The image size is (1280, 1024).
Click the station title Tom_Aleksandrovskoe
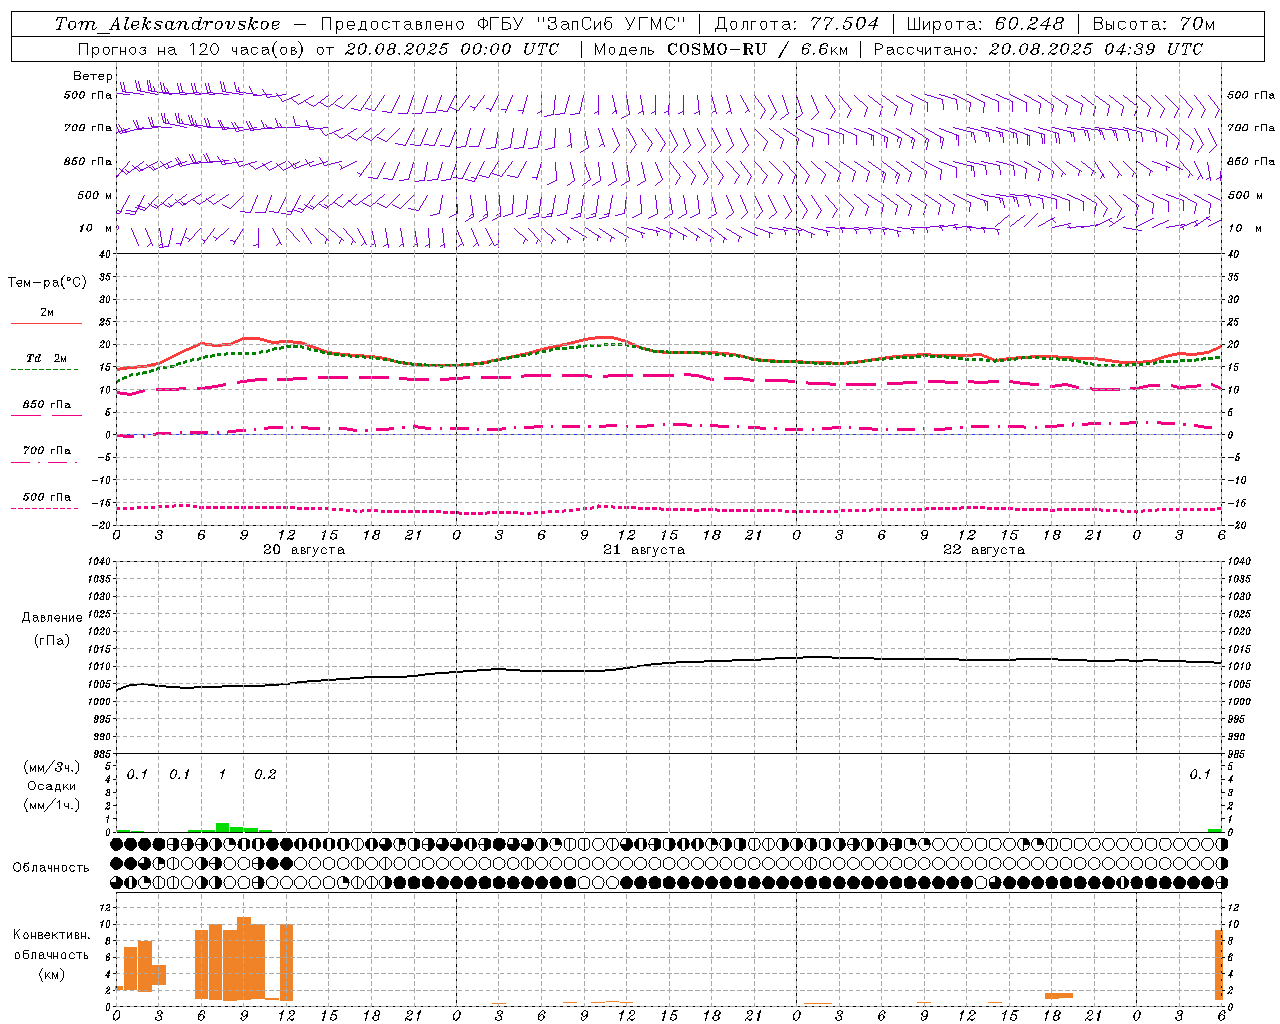[167, 24]
